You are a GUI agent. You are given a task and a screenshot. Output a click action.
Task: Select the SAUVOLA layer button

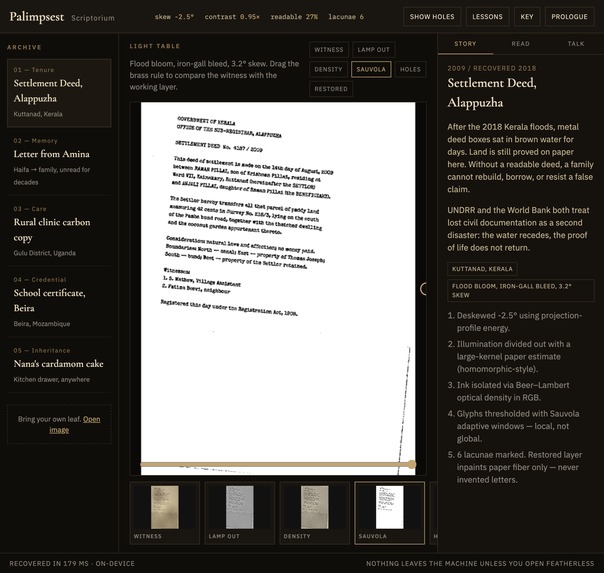pos(371,69)
